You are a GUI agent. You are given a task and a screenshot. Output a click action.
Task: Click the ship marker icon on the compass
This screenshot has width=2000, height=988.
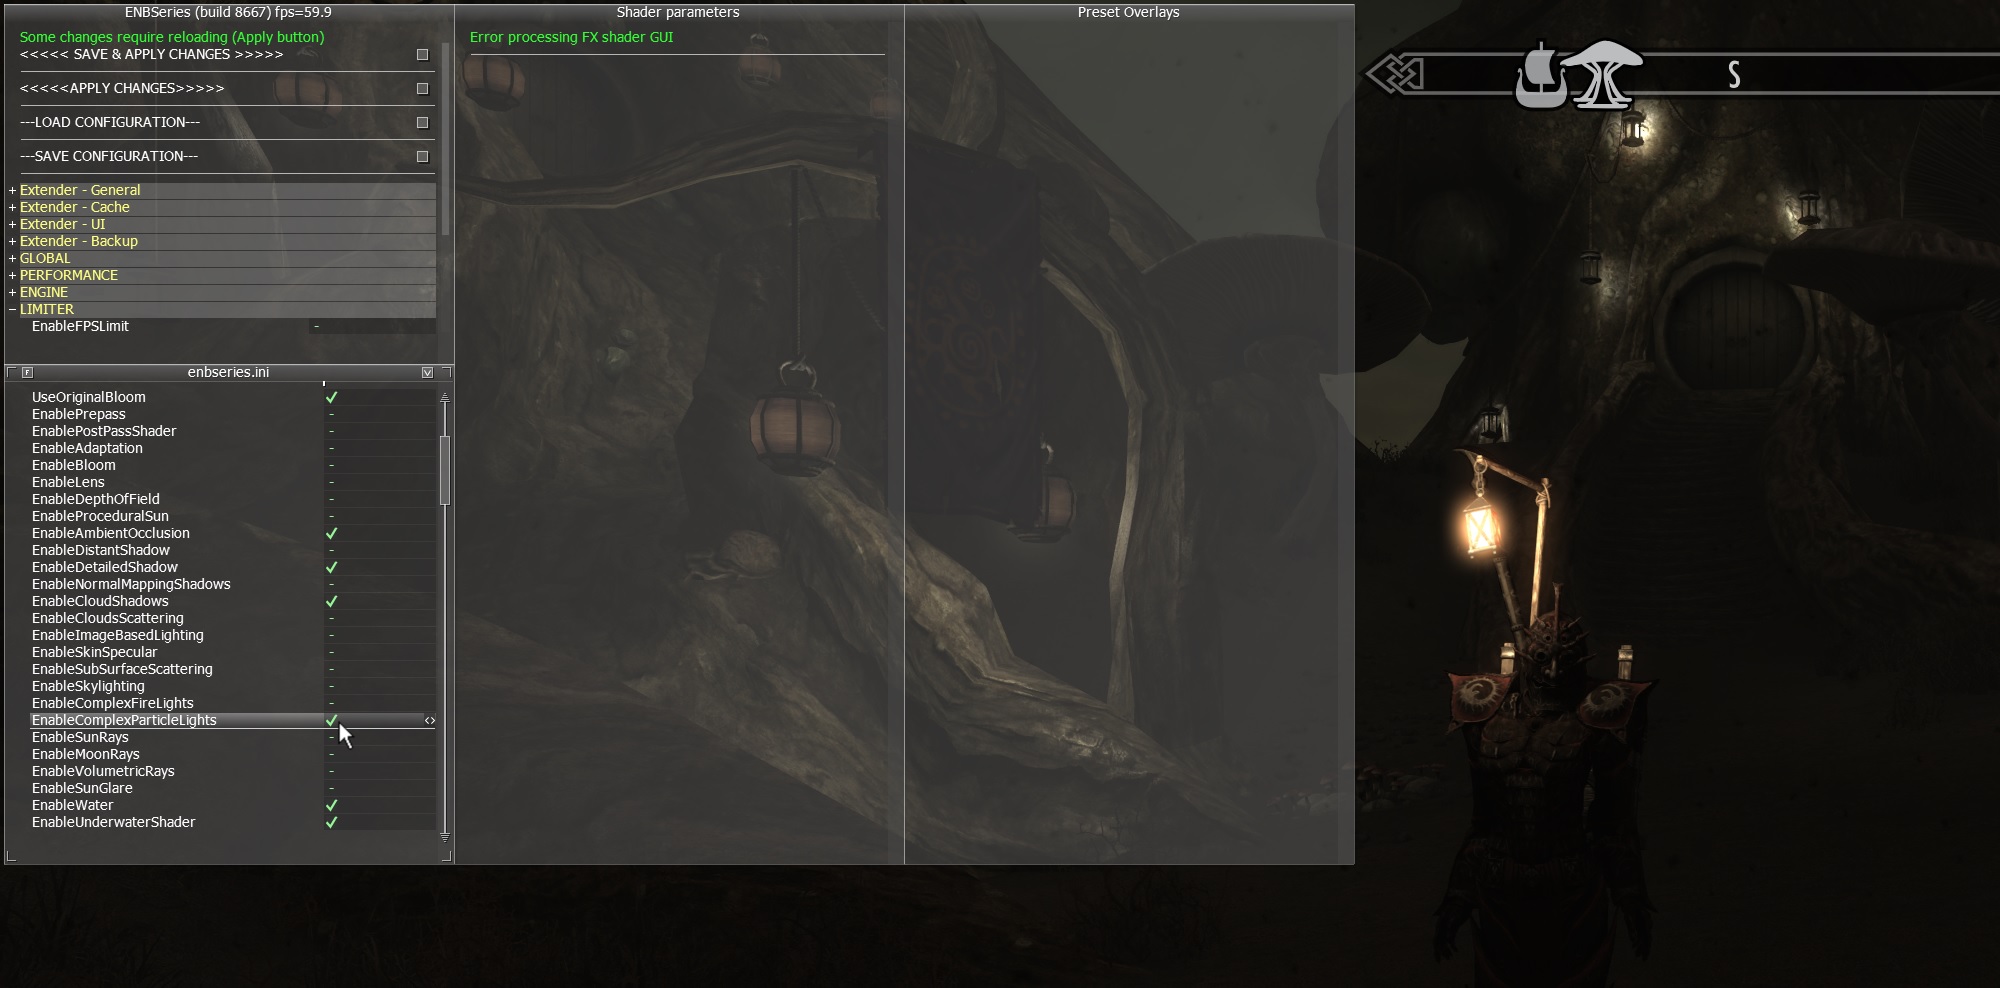[1541, 74]
